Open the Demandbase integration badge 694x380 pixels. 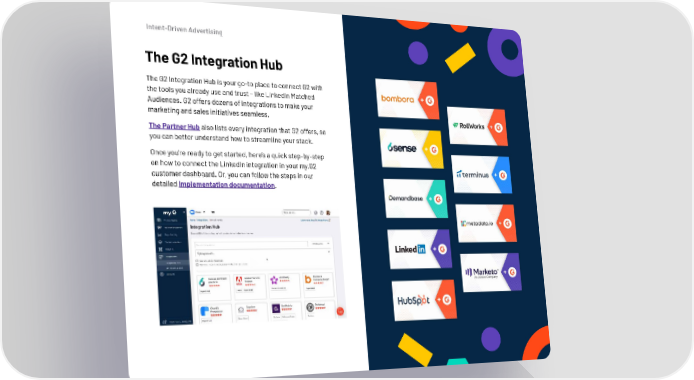point(415,199)
